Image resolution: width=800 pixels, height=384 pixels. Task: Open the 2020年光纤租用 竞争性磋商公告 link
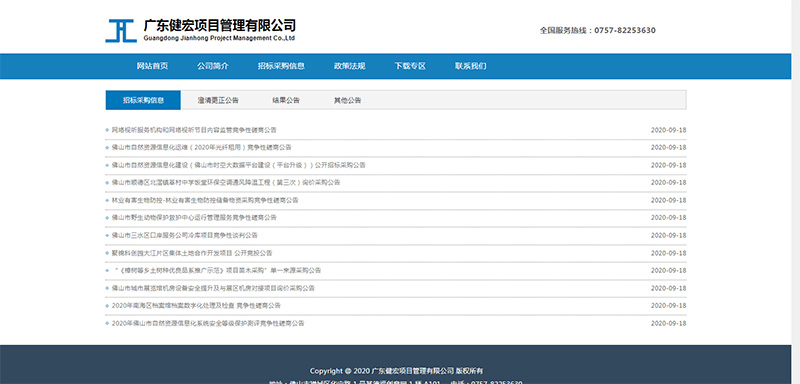click(202, 147)
